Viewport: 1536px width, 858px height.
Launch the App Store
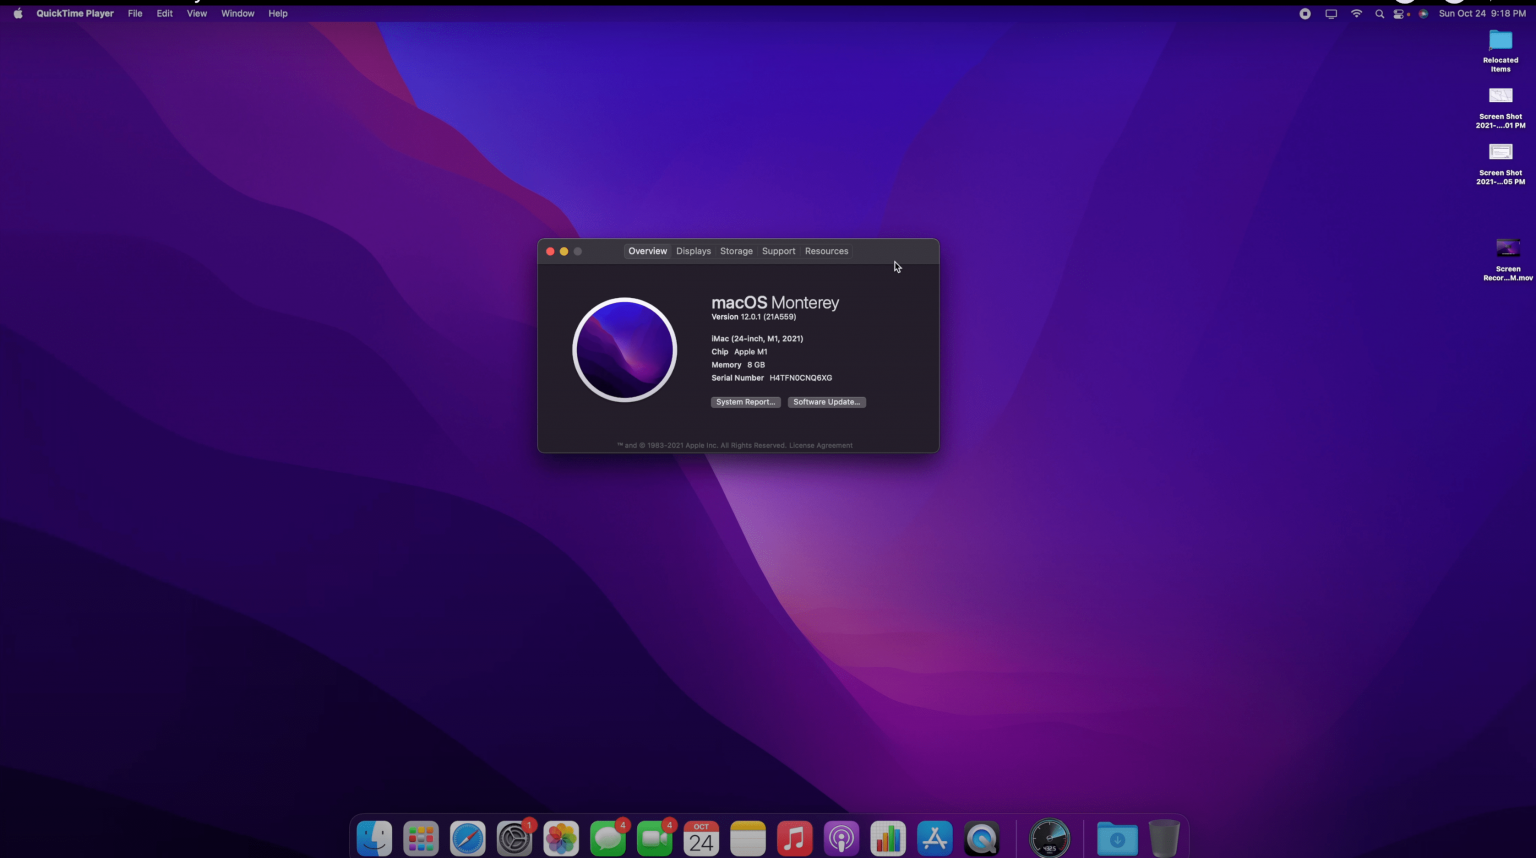pos(935,838)
